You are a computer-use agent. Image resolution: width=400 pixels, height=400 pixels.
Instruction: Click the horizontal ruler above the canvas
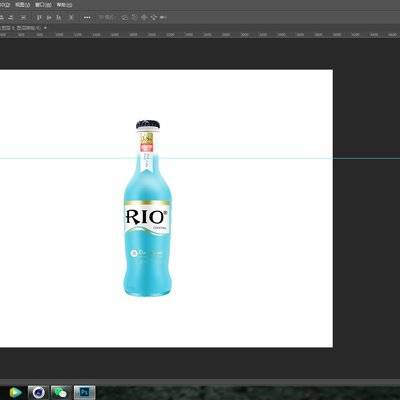point(200,35)
